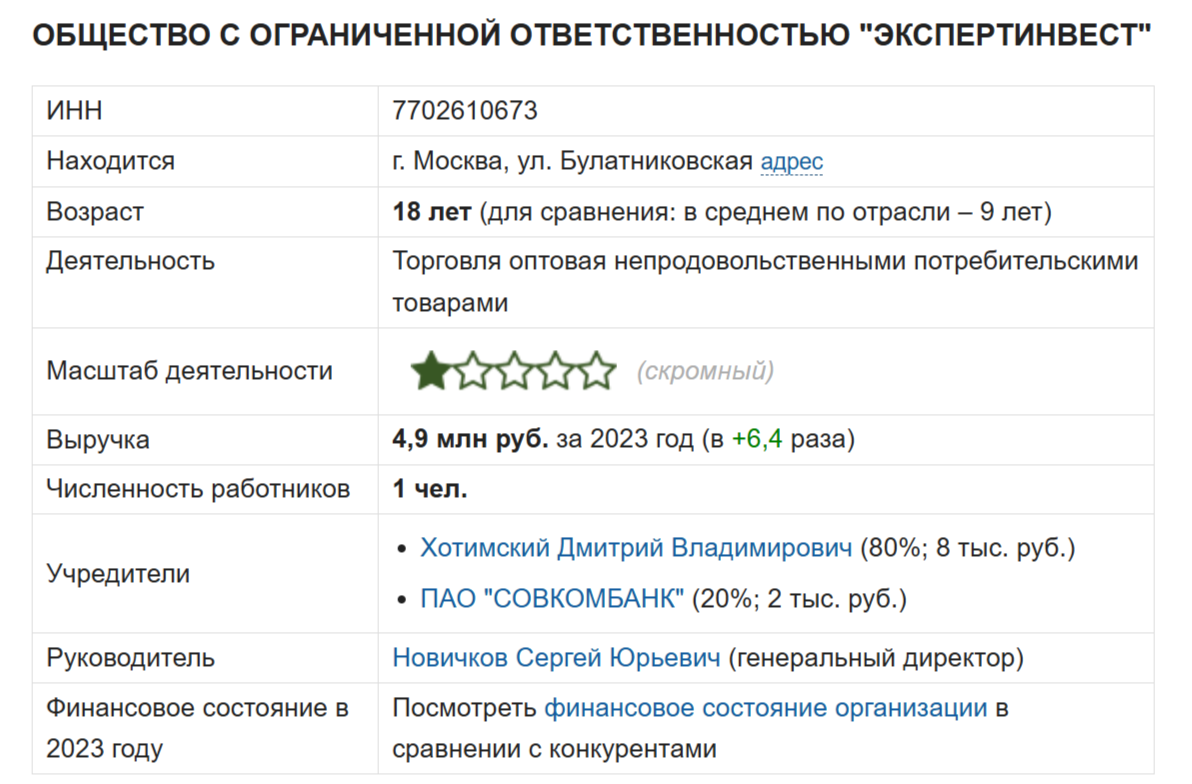Open the ПАО "СОВКОМБАНК" founder link
1192x784 pixels.
point(553,599)
